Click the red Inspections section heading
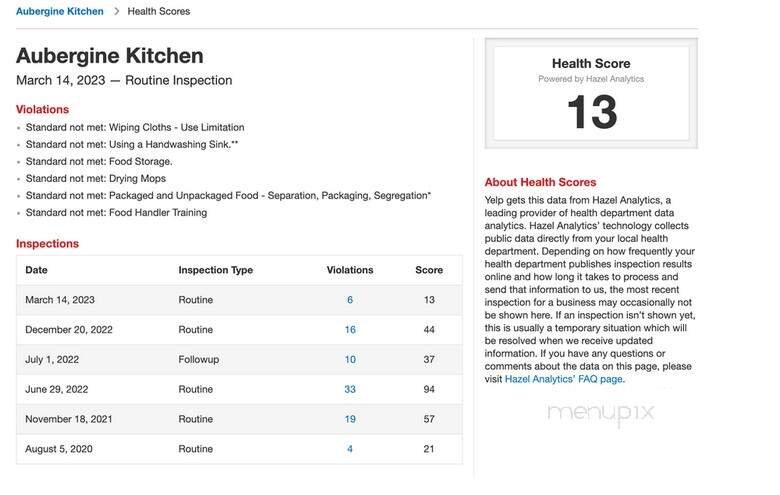 (47, 243)
